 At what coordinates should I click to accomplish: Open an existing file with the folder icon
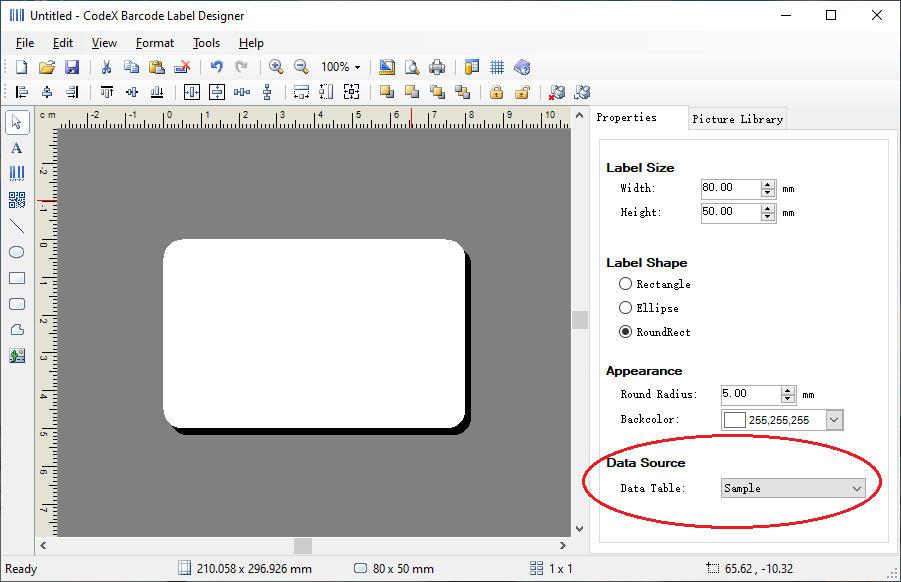[x=47, y=67]
